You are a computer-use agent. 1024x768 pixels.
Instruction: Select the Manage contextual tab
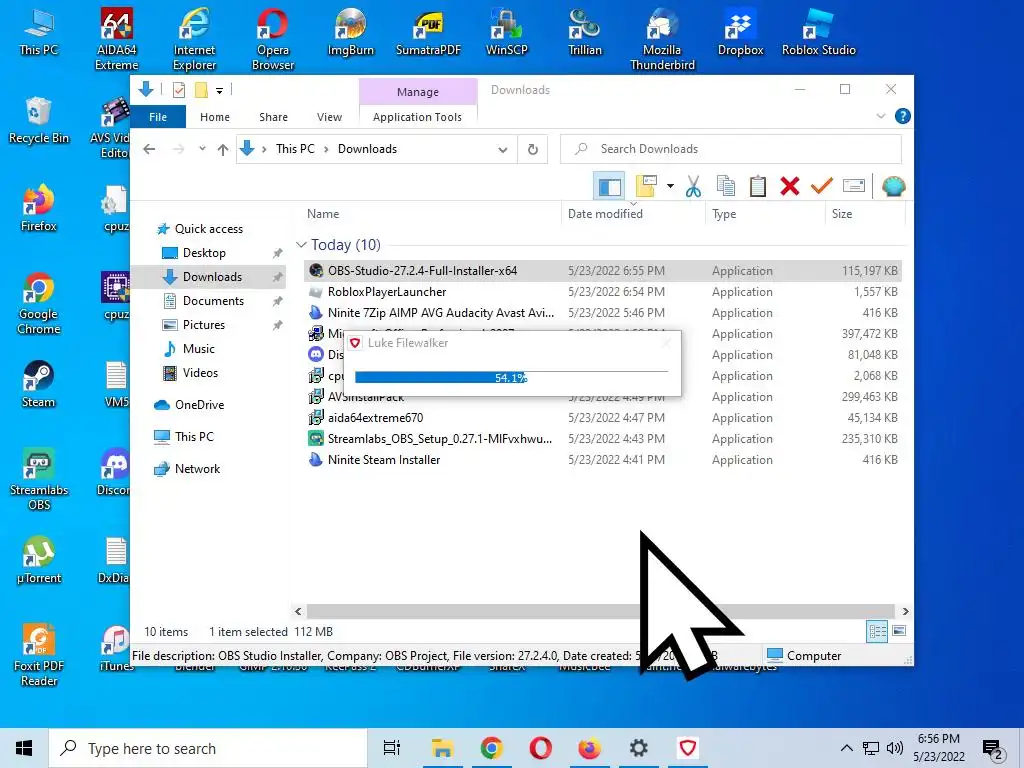418,92
